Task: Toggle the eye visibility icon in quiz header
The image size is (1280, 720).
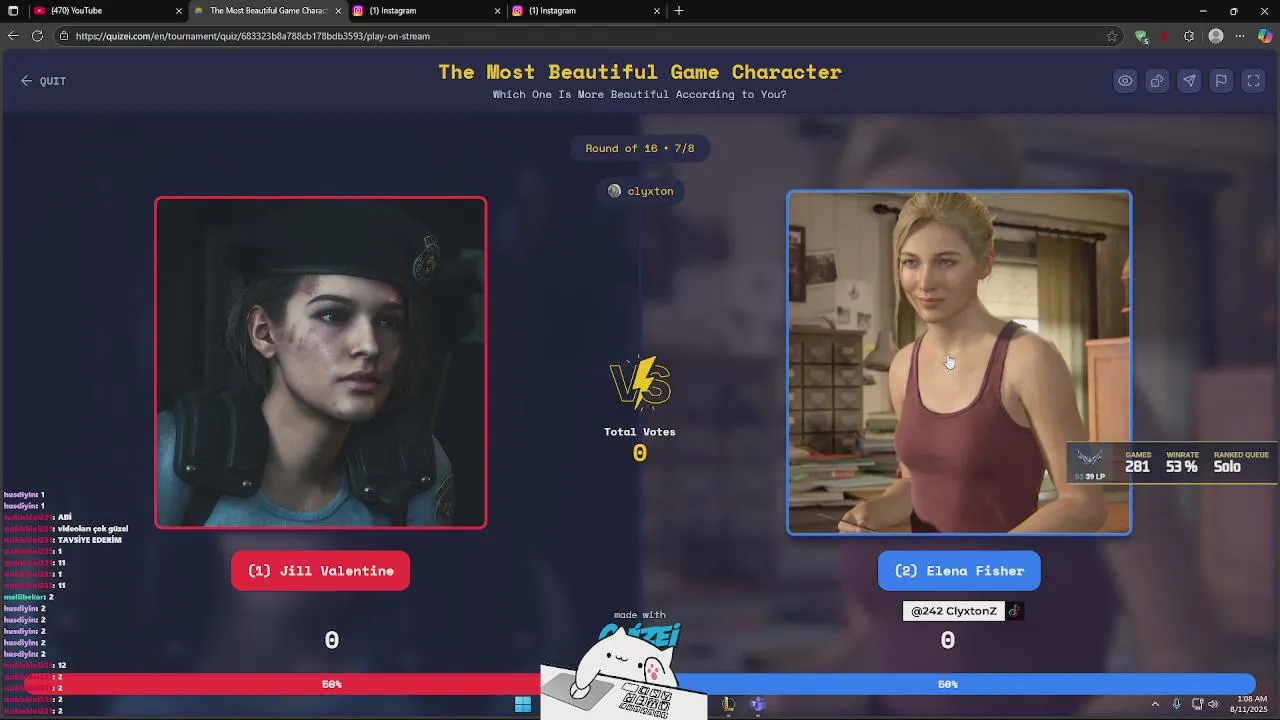Action: 1125,81
